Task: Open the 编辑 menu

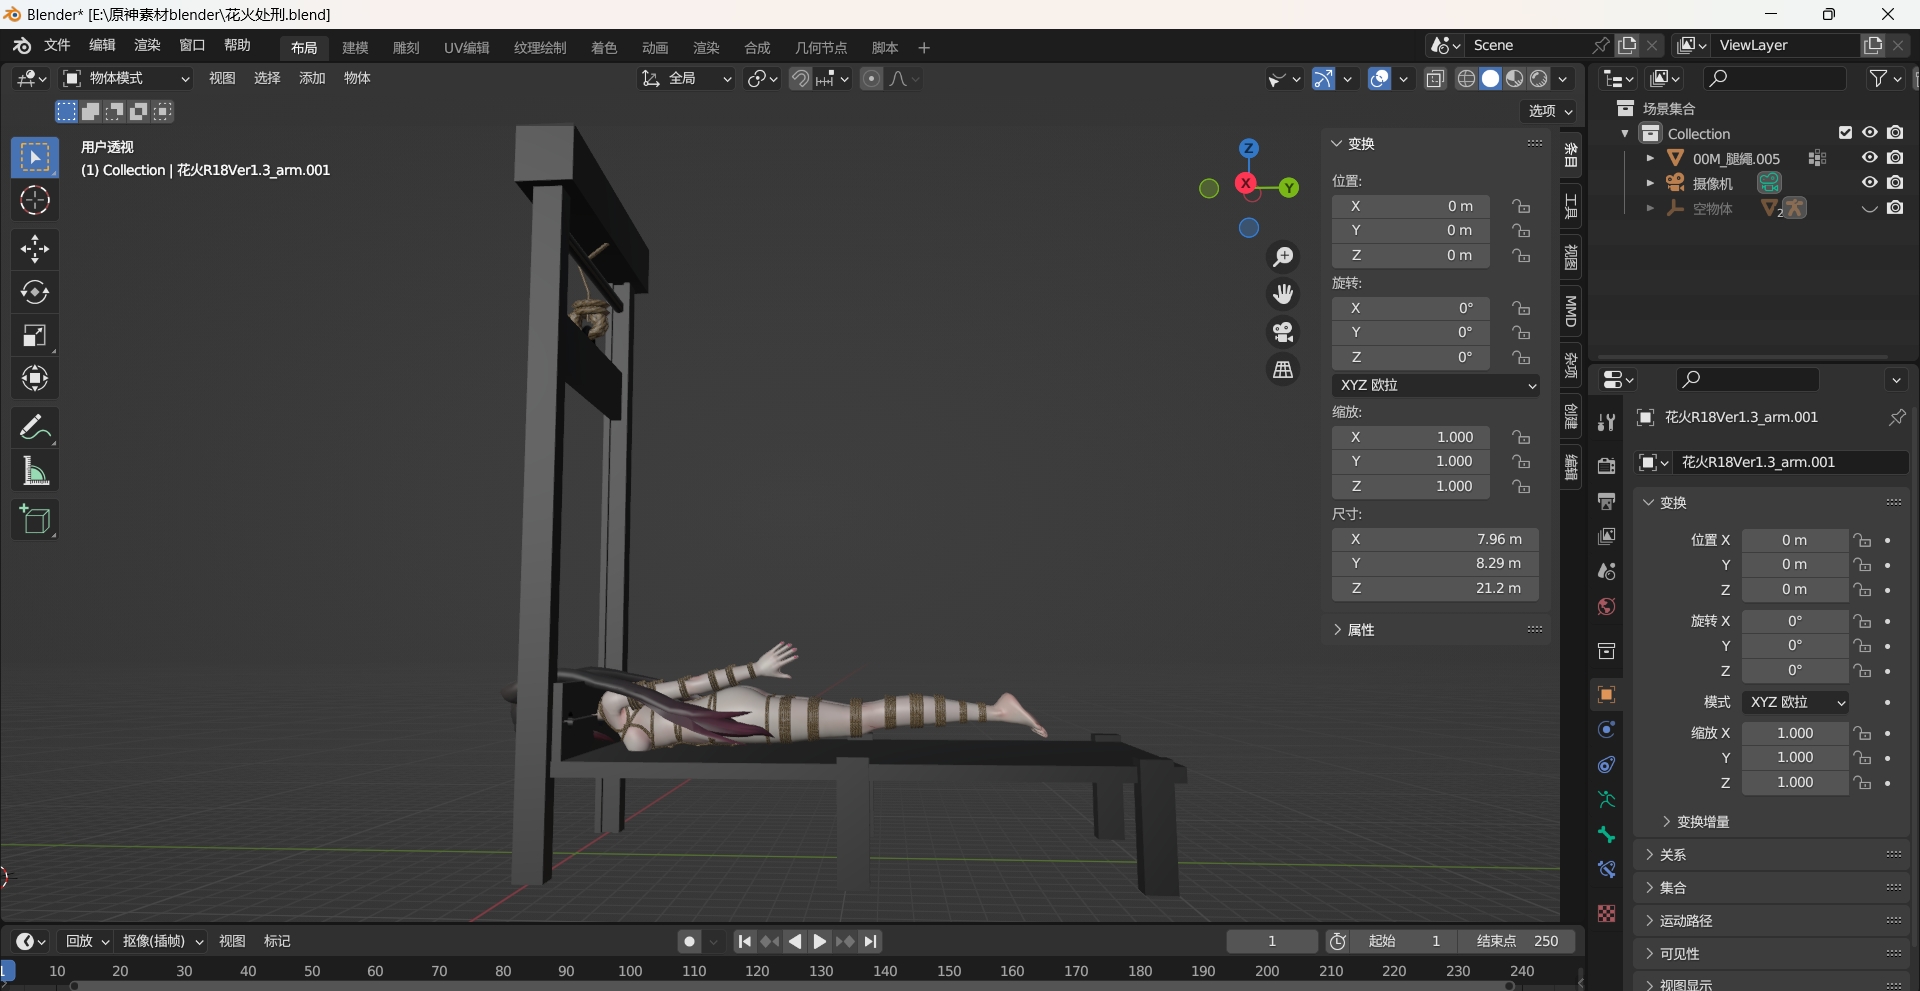Action: point(102,46)
